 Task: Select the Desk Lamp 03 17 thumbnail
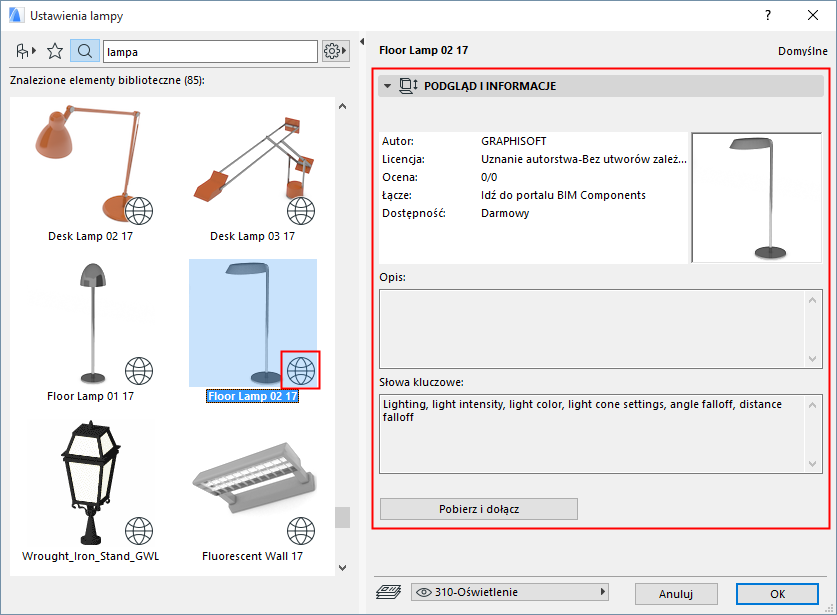252,163
